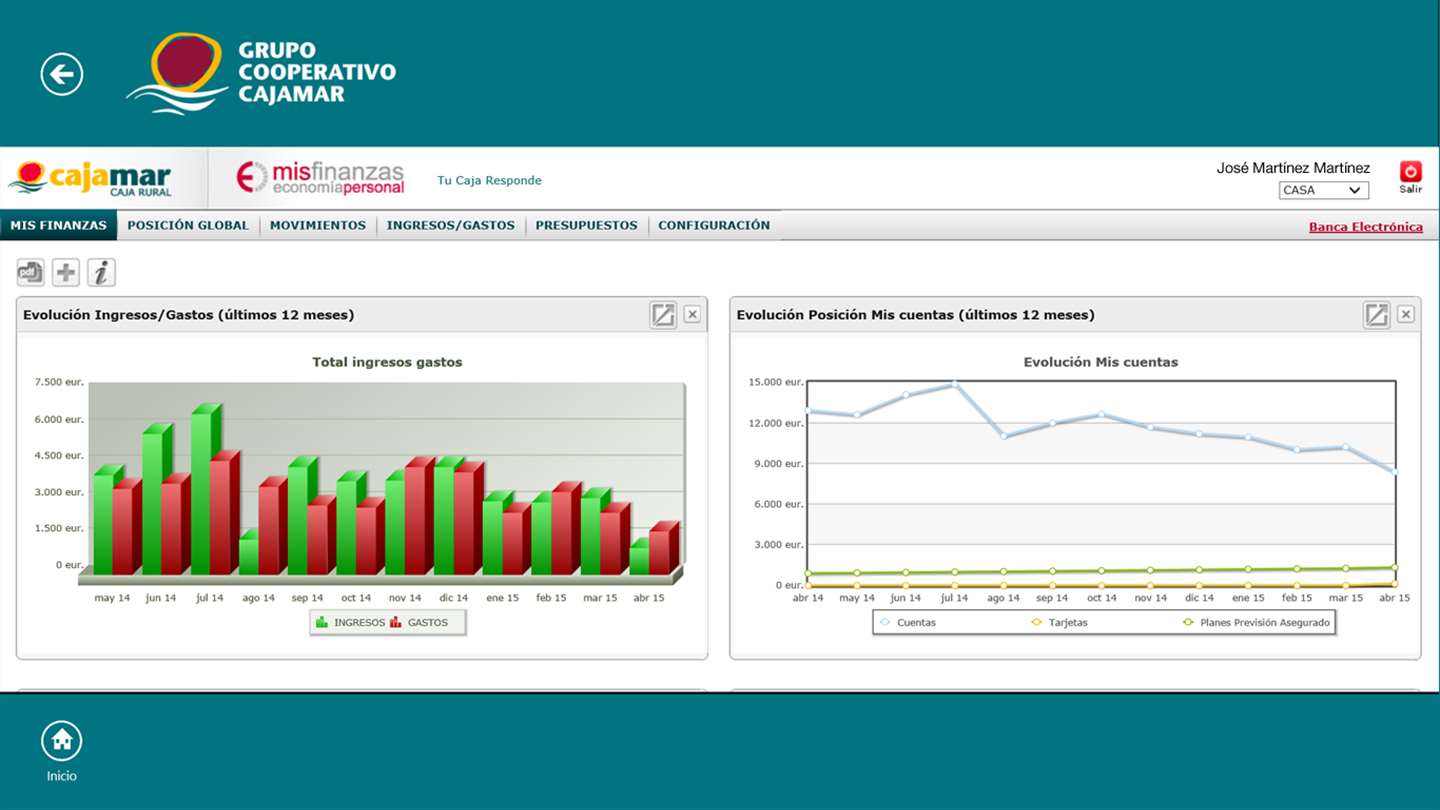Open the misfinanzas economía personal logo
This screenshot has width=1440, height=810.
(320, 178)
